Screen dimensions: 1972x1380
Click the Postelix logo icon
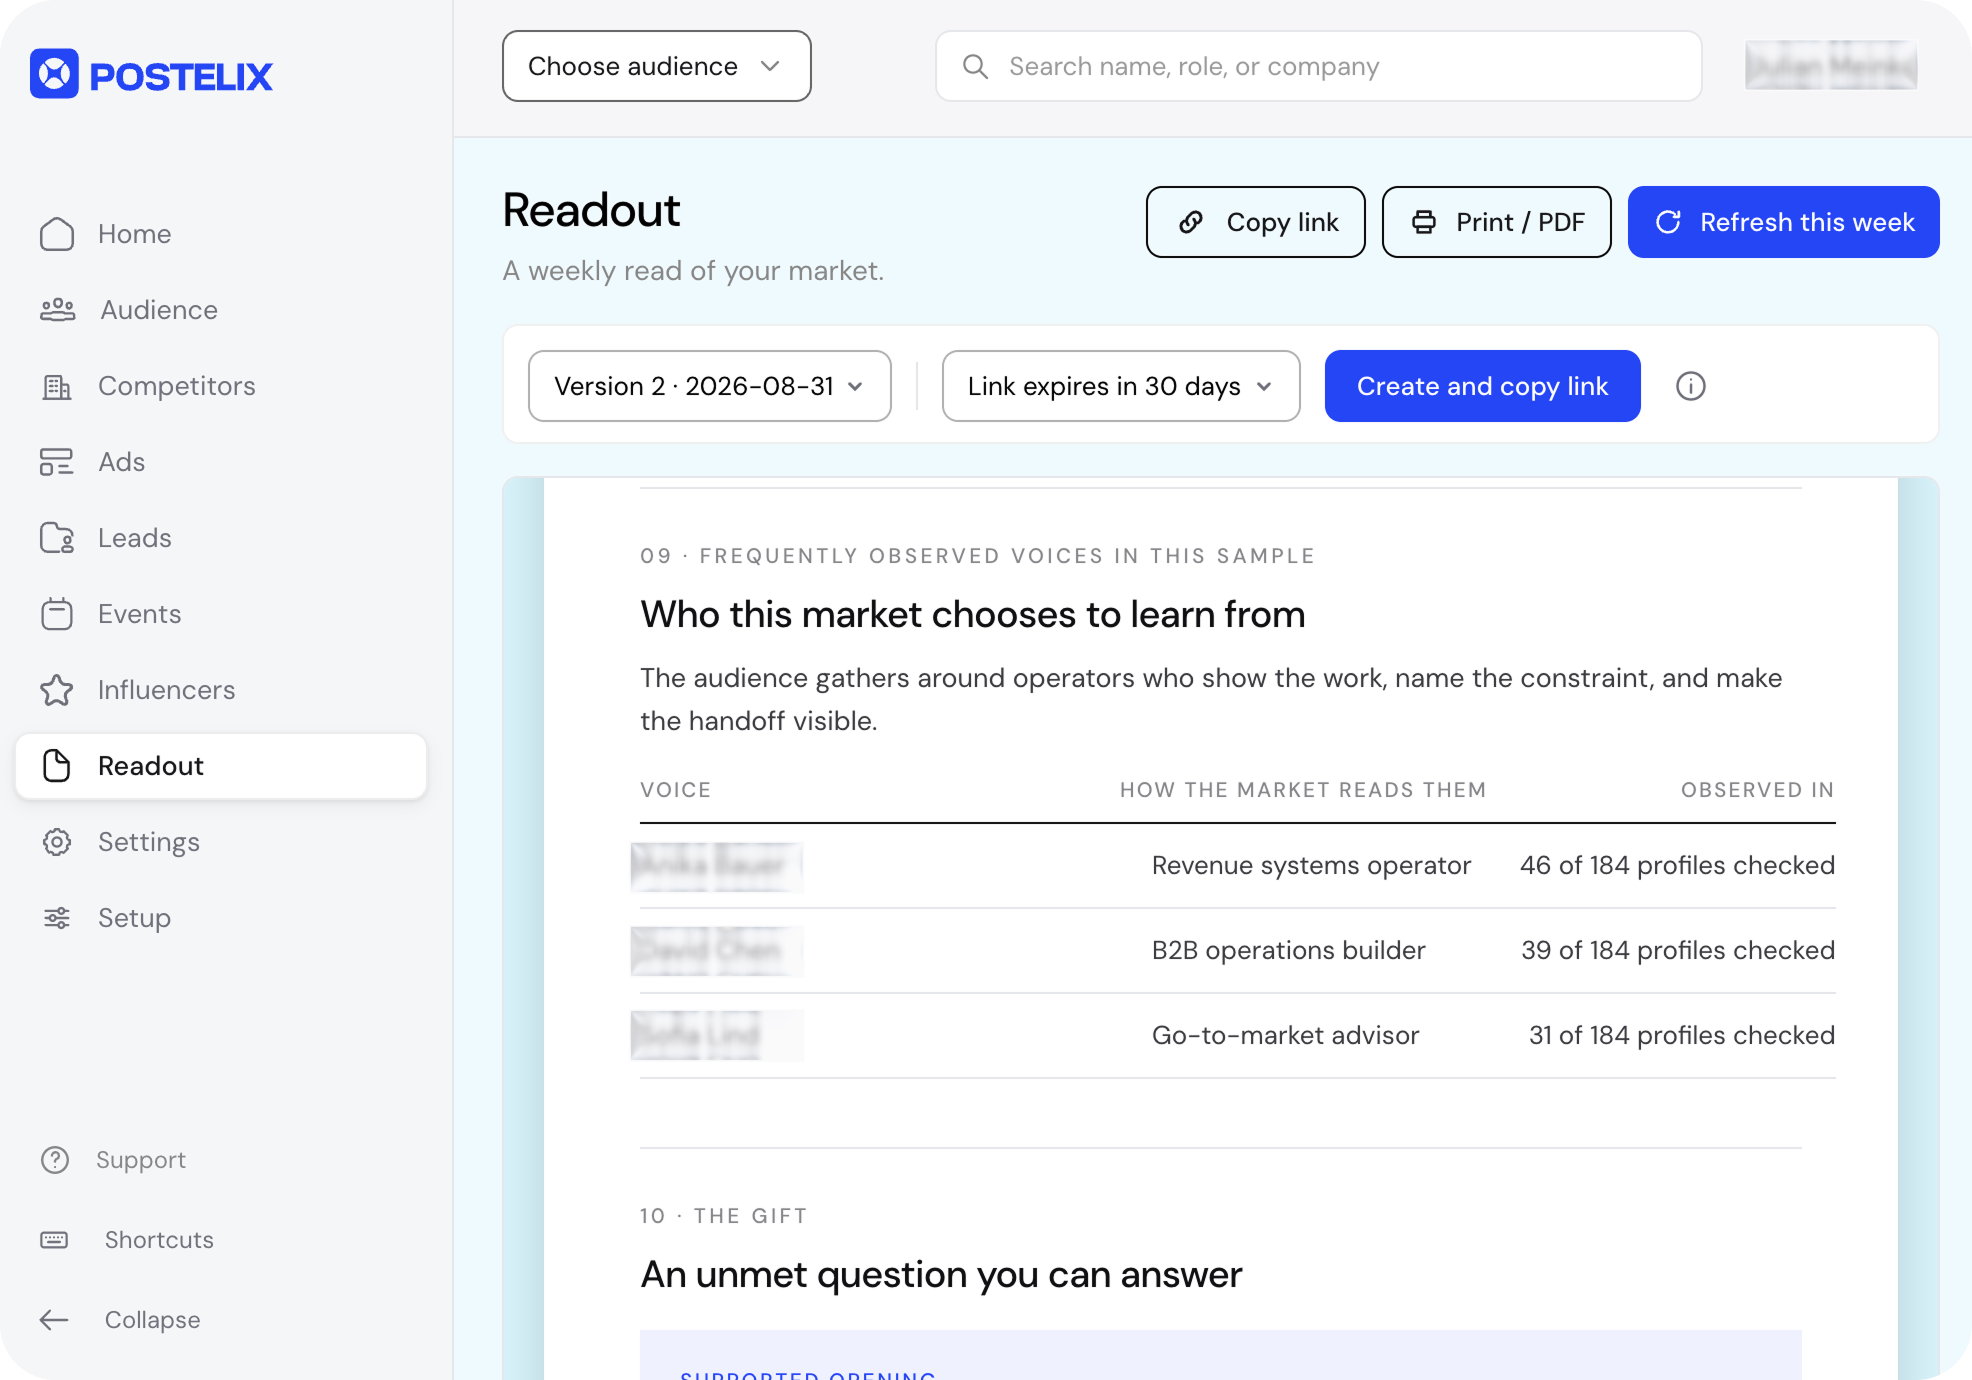(x=54, y=74)
